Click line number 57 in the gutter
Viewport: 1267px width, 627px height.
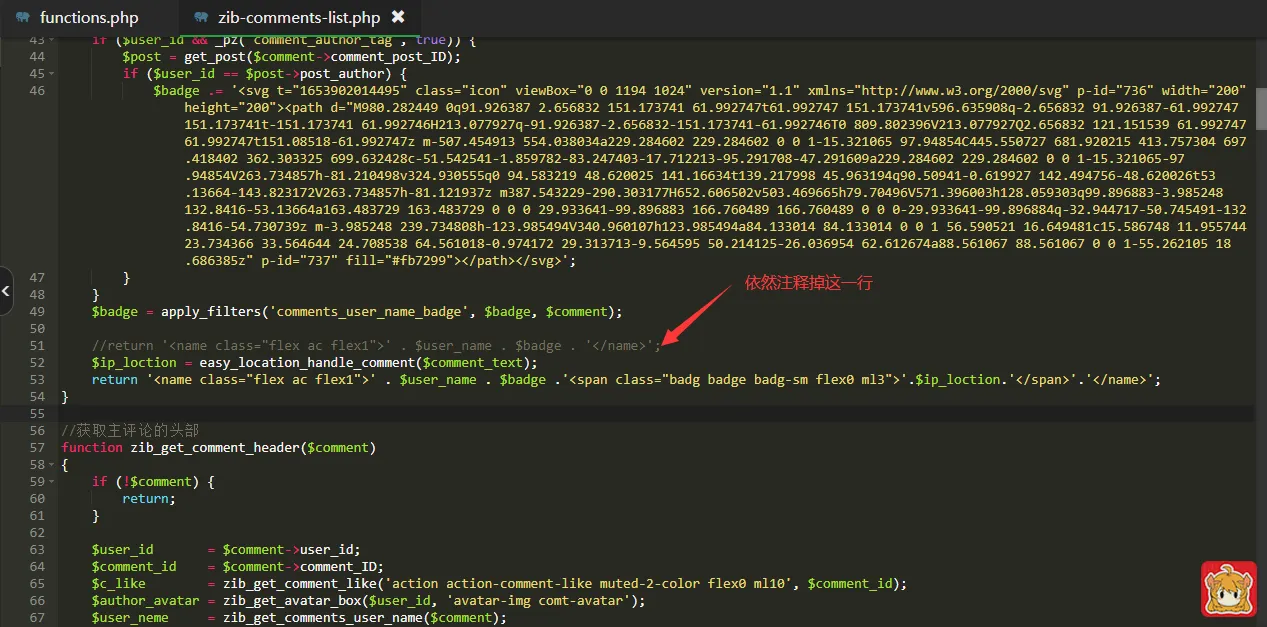coord(36,448)
